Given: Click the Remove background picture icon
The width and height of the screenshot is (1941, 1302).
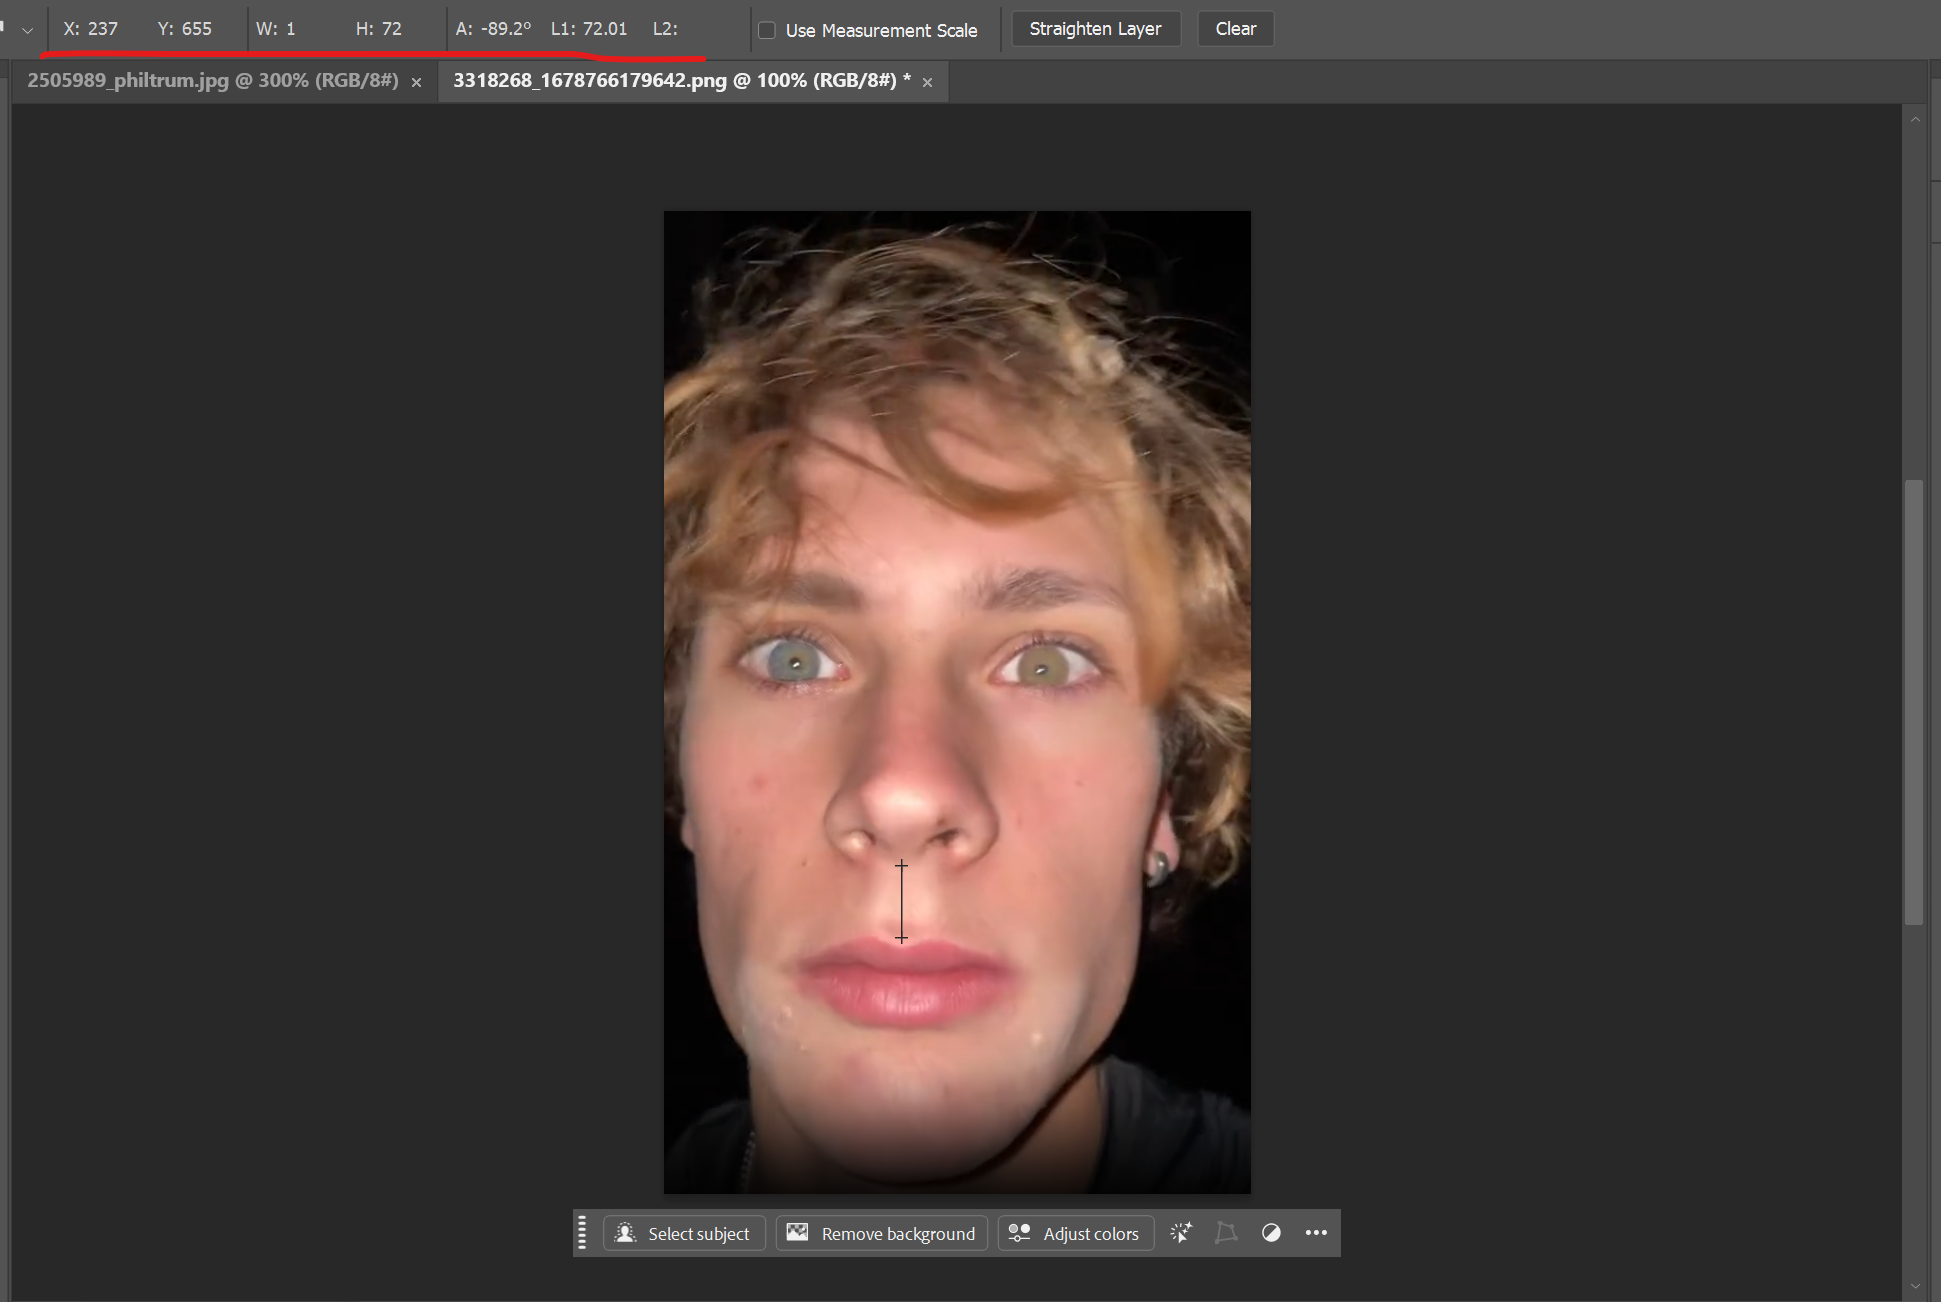Looking at the screenshot, I should pos(797,1233).
